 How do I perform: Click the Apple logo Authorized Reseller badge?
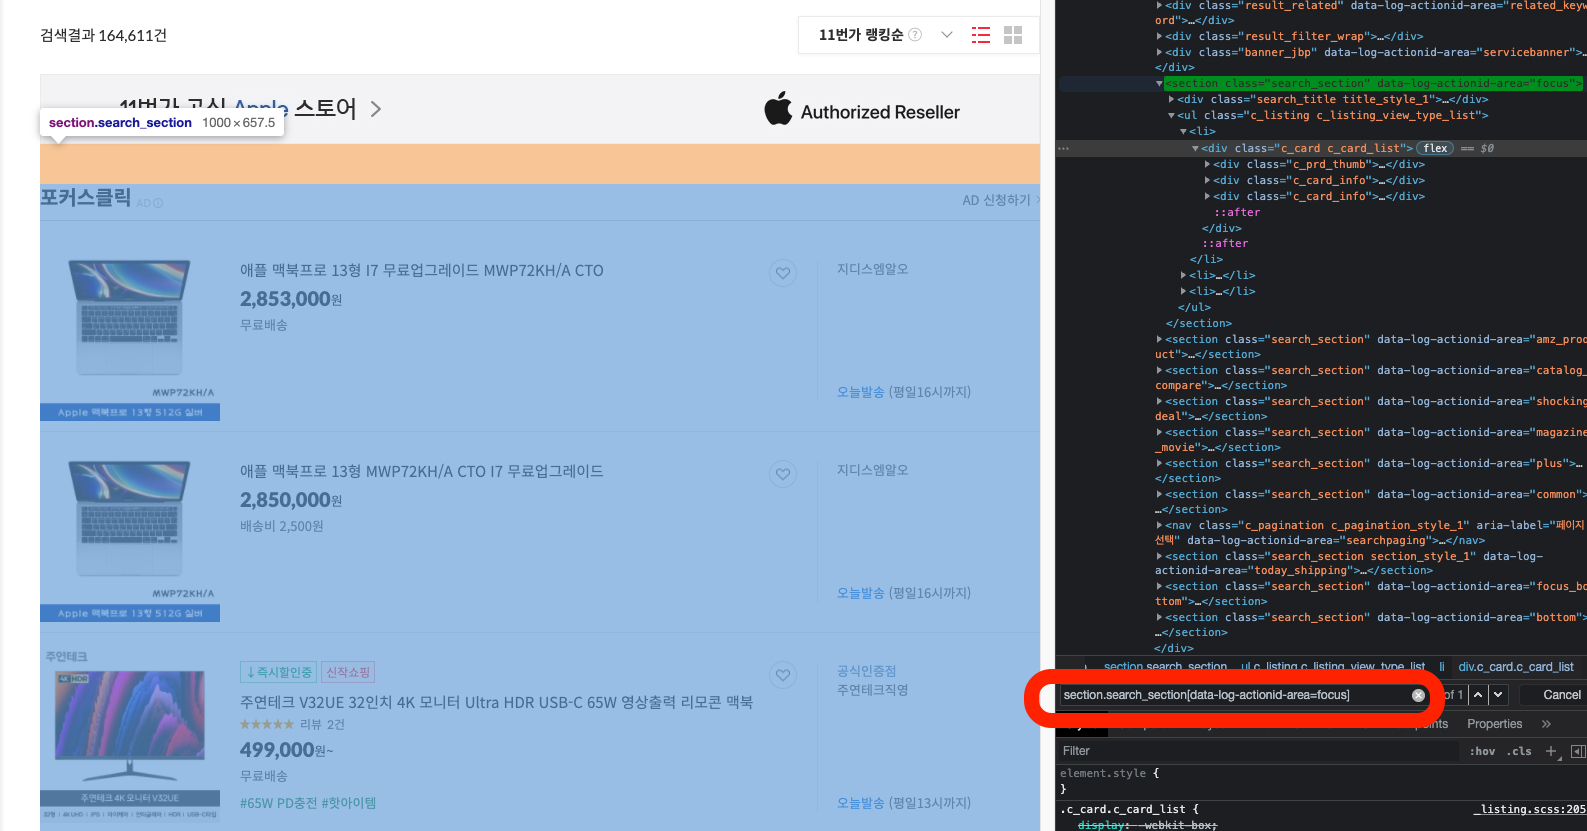click(x=862, y=110)
